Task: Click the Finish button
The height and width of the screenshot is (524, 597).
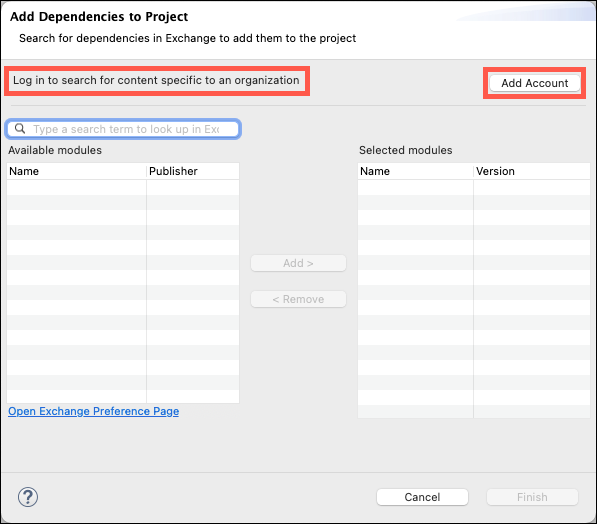Action: [x=532, y=497]
